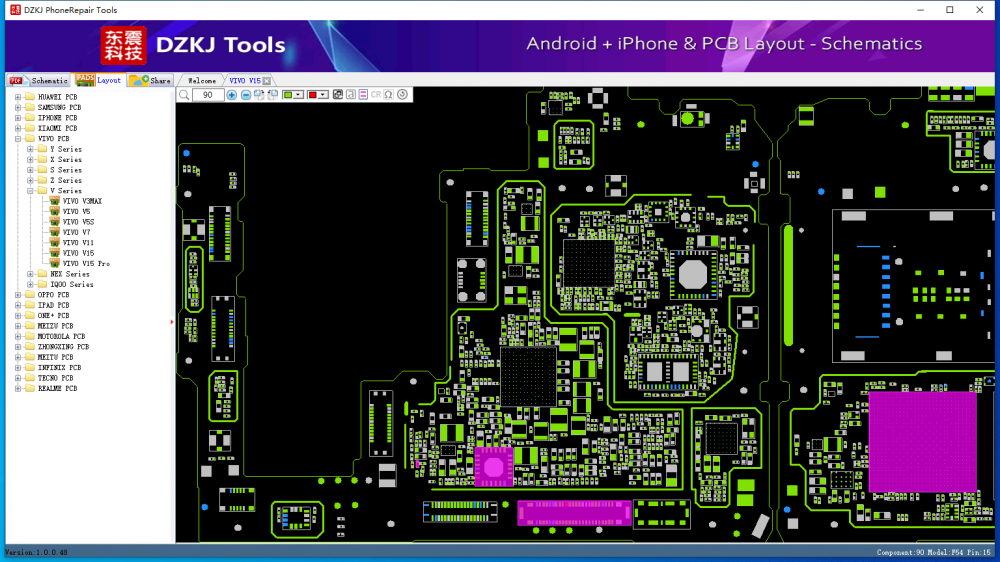This screenshot has width=1000, height=562.
Task: Switch to the Welcome document tab
Action: click(202, 81)
